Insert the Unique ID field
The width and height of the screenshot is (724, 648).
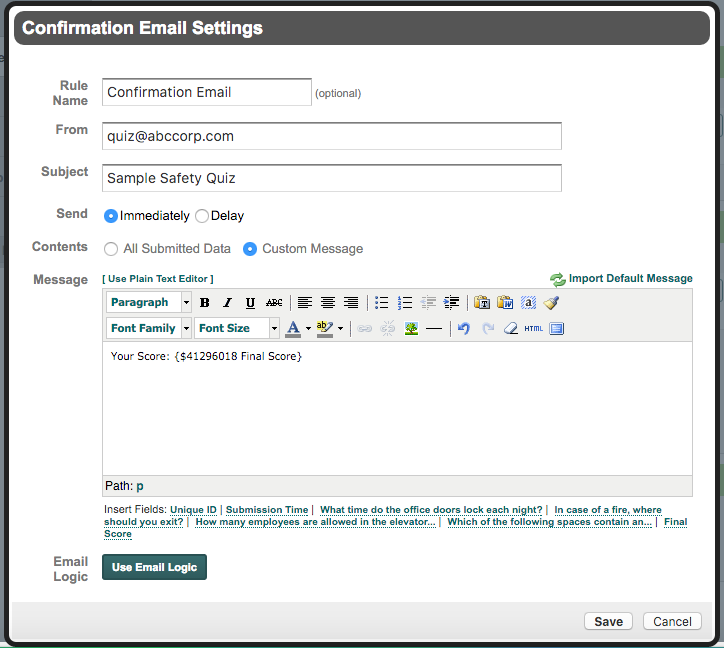[193, 509]
